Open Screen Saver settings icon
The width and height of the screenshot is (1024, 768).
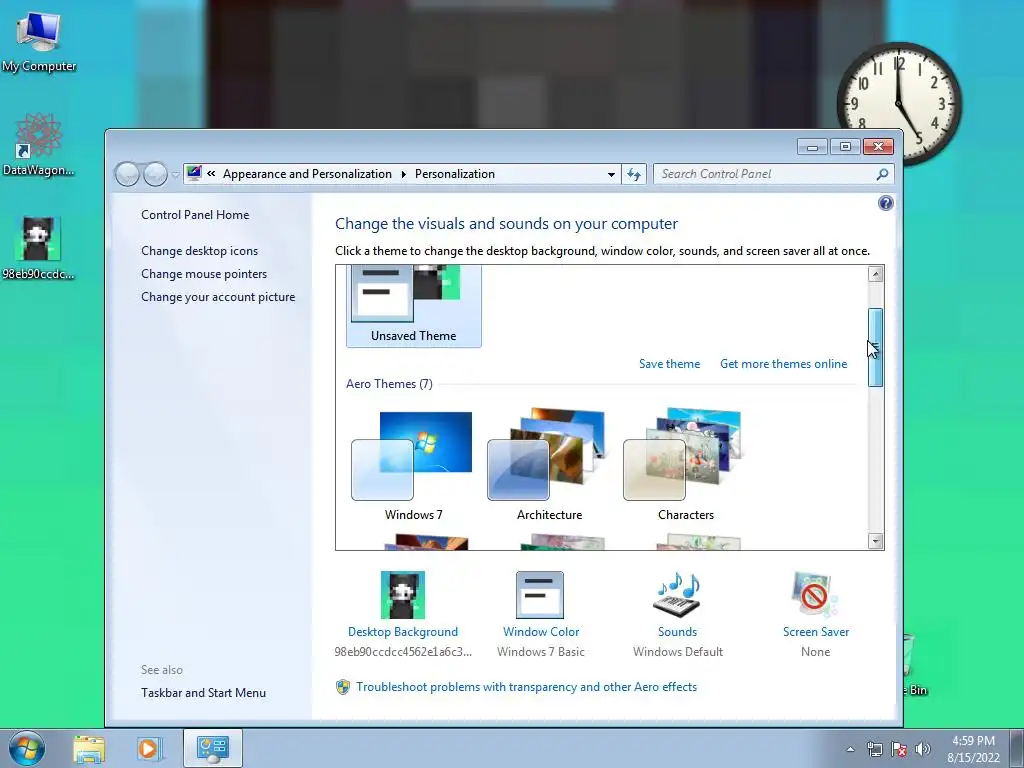point(815,595)
